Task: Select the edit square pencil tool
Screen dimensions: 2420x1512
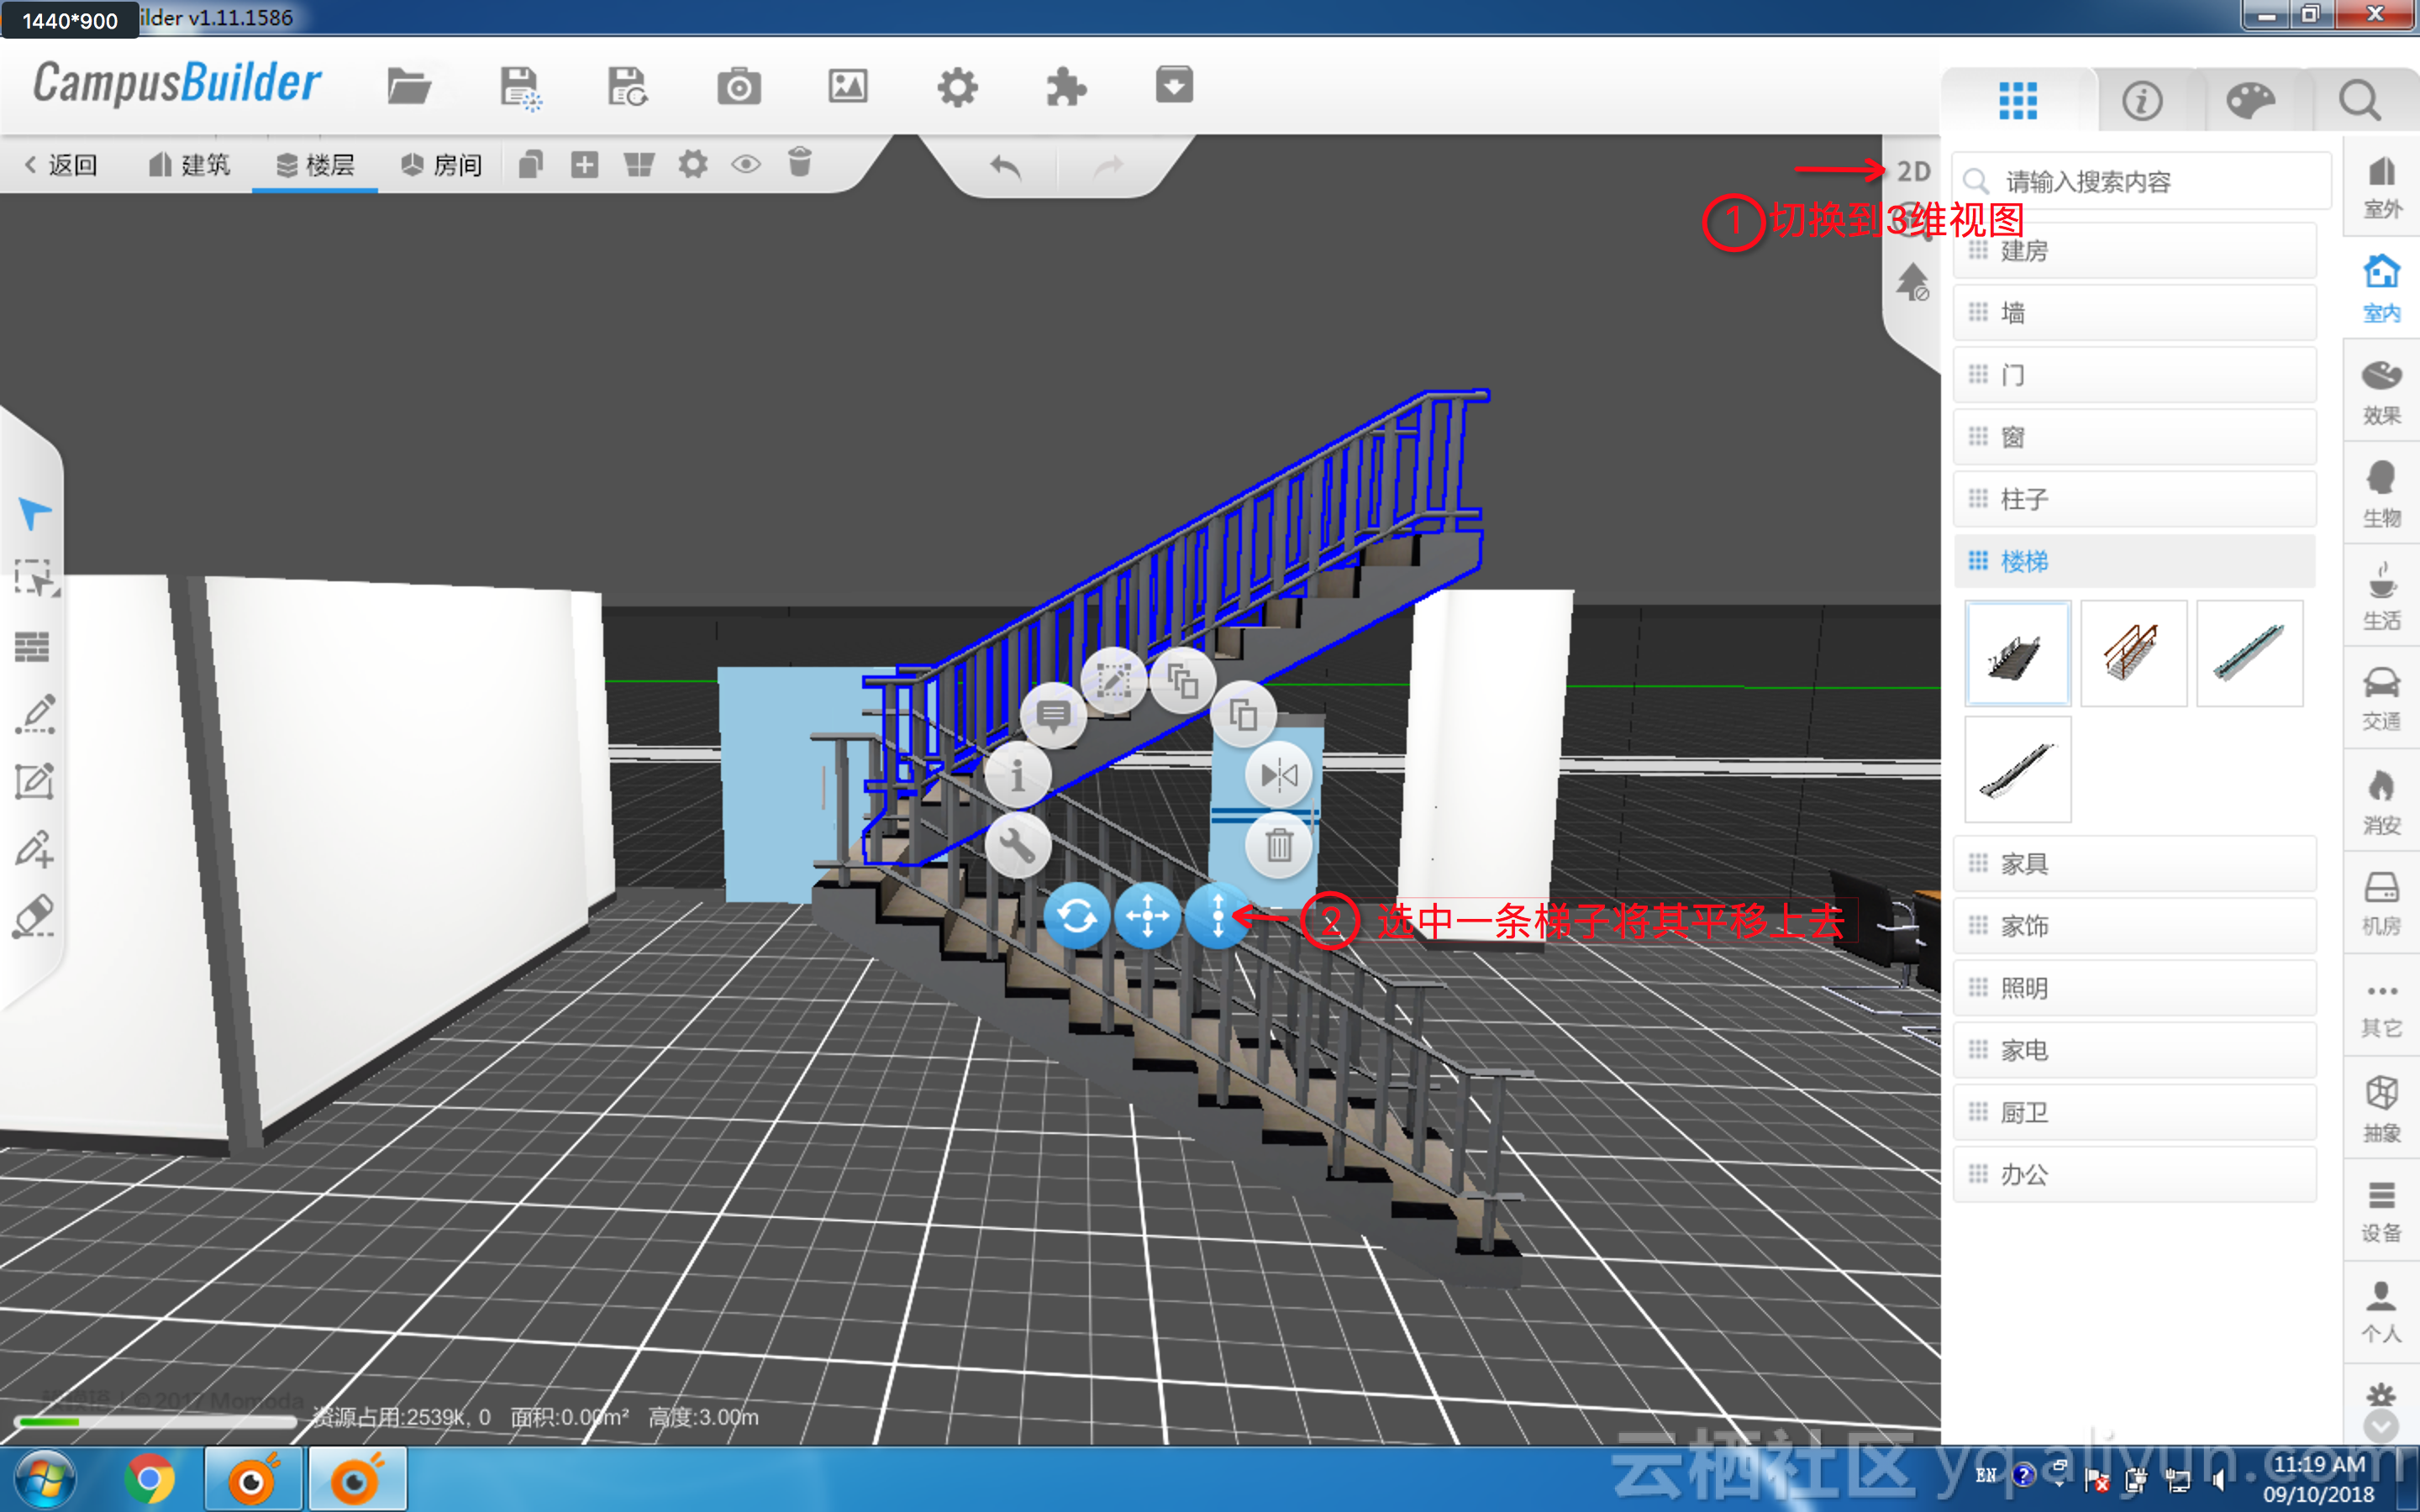Action: 34,781
